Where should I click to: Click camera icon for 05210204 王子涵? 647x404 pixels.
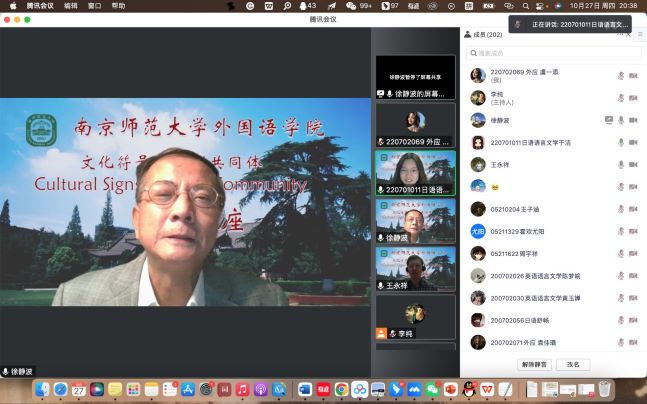pos(633,209)
